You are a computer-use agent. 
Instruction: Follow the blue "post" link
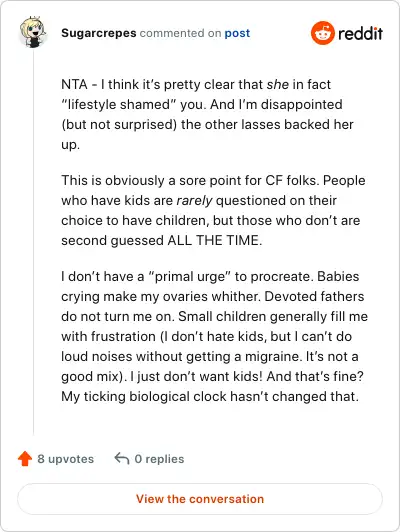237,33
